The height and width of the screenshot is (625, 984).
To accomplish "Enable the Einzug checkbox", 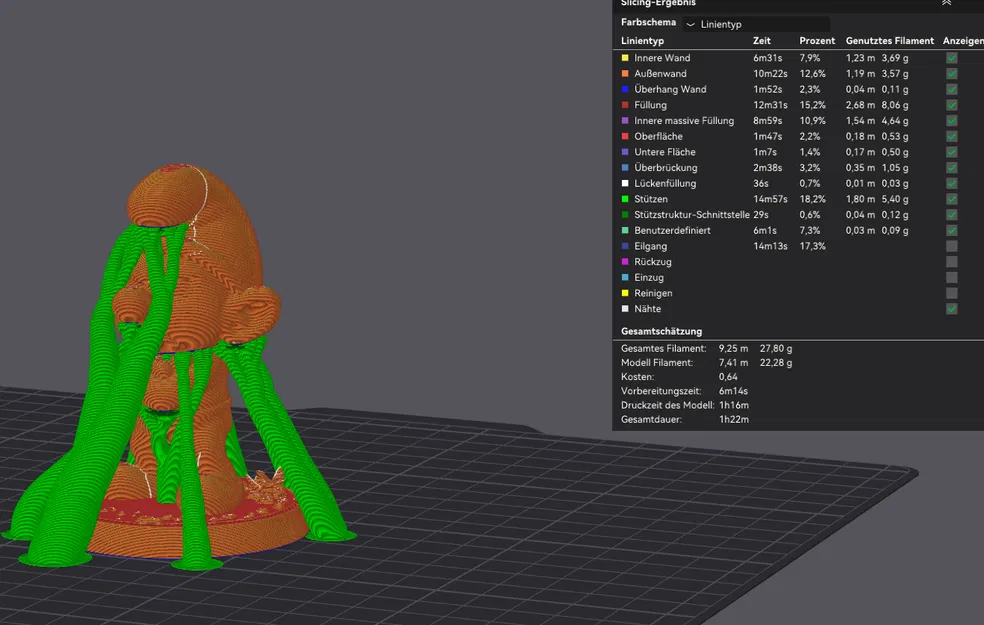I will (x=951, y=277).
